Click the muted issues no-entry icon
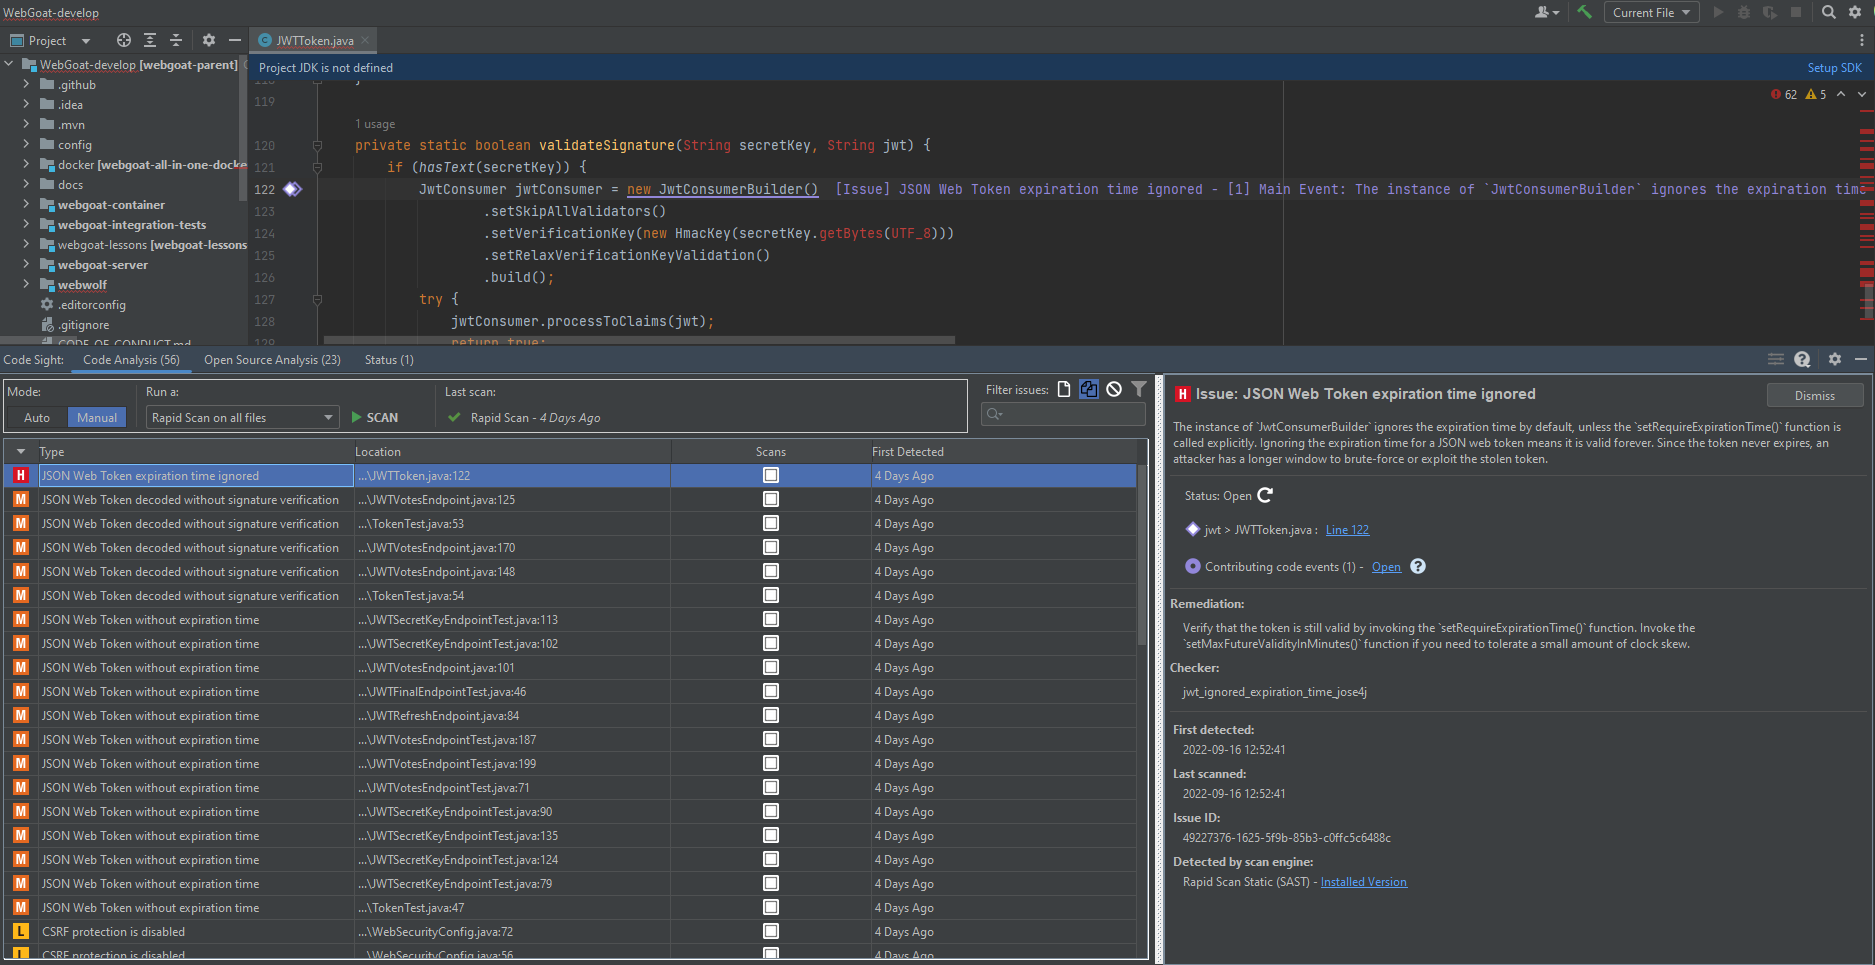The height and width of the screenshot is (965, 1875). coord(1114,389)
